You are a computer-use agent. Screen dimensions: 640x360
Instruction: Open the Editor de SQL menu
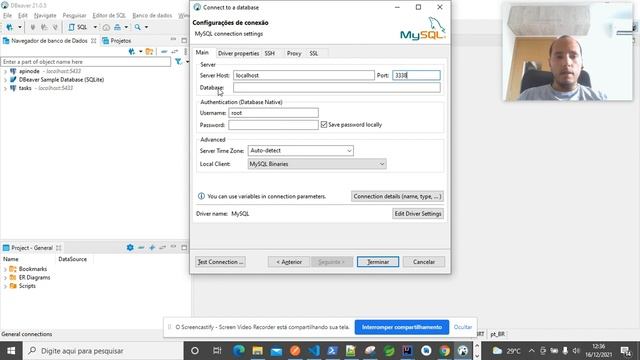pyautogui.click(x=109, y=16)
